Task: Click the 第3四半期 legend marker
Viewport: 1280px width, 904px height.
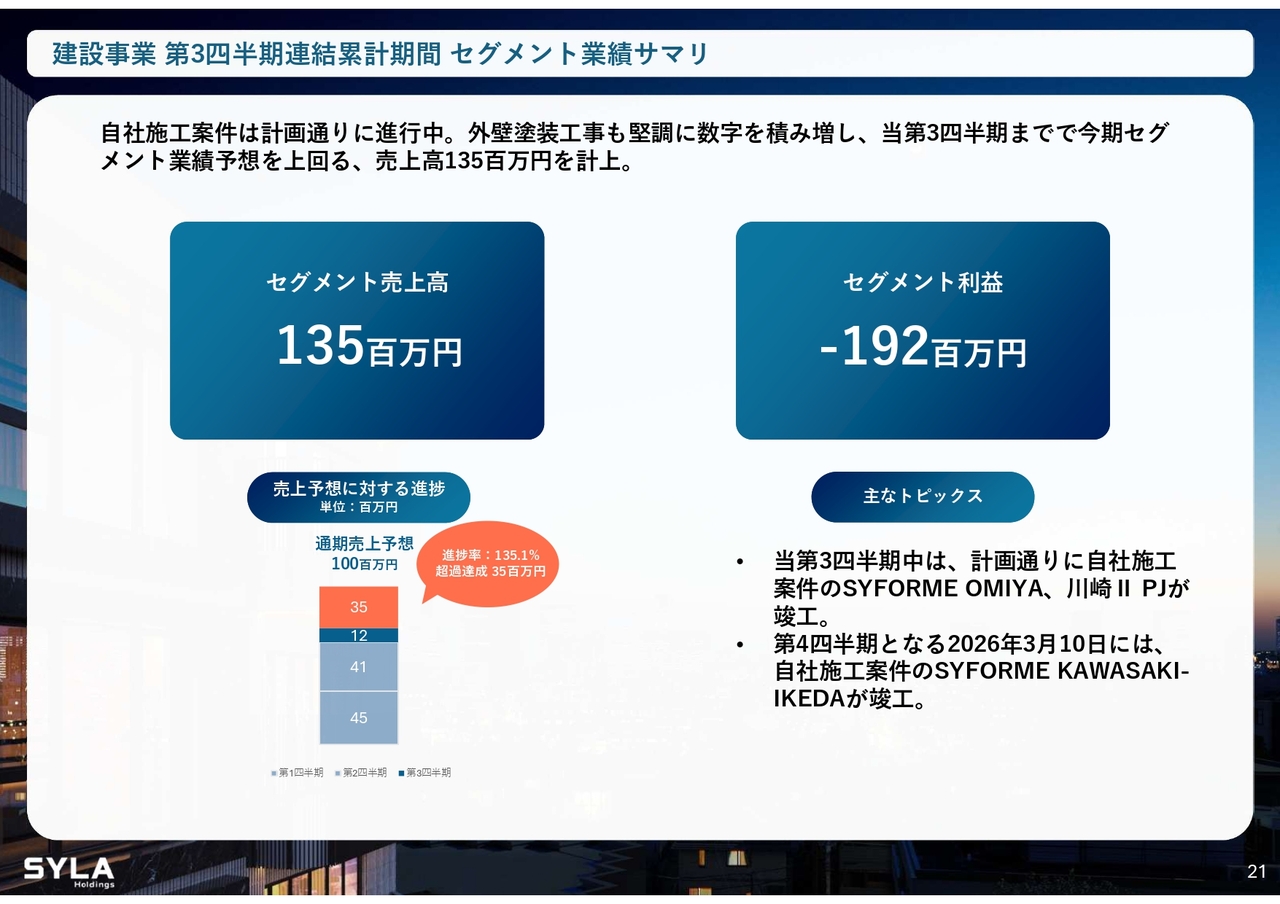Action: 401,773
